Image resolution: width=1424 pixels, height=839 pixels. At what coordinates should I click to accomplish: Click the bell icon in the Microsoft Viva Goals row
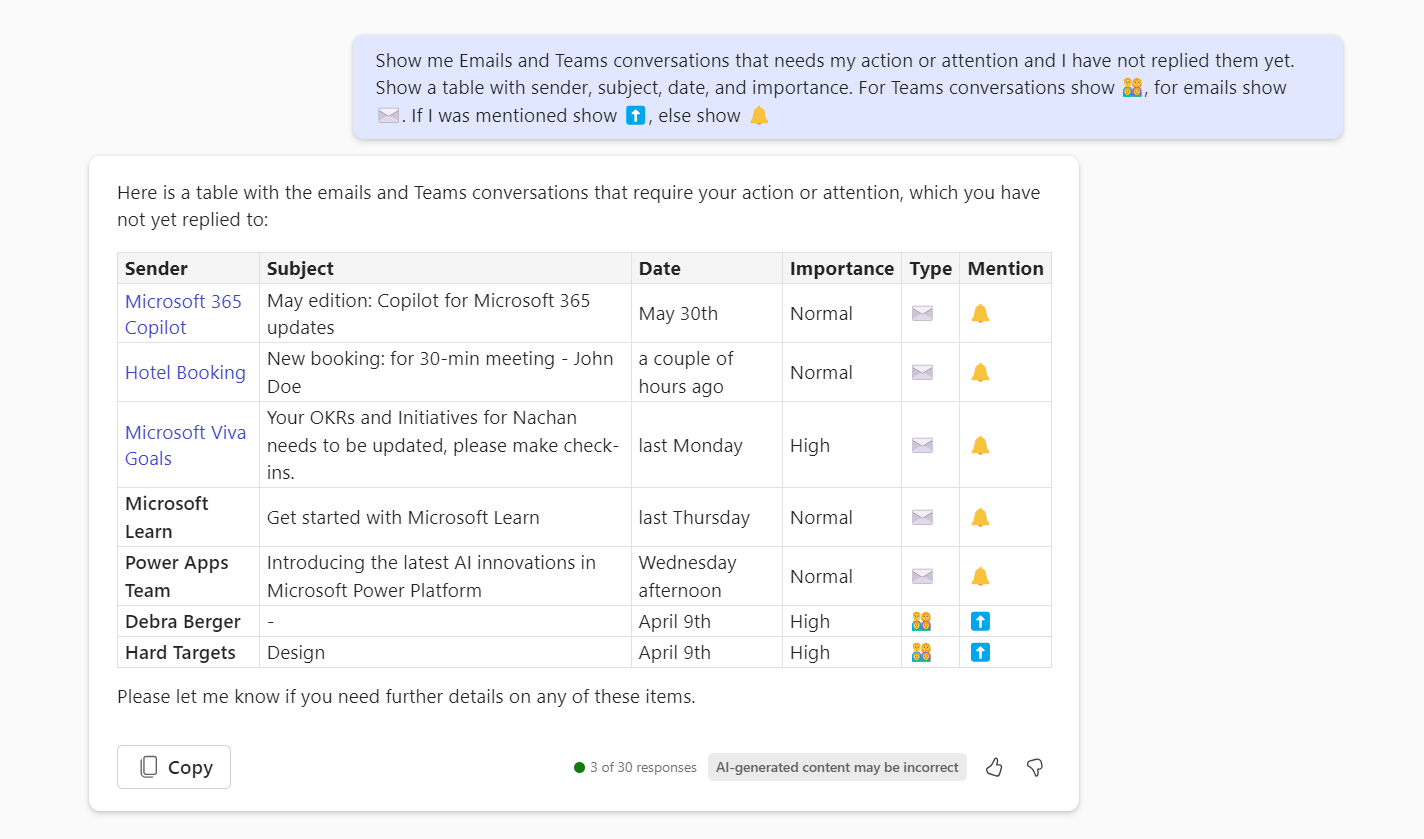pyautogui.click(x=980, y=446)
